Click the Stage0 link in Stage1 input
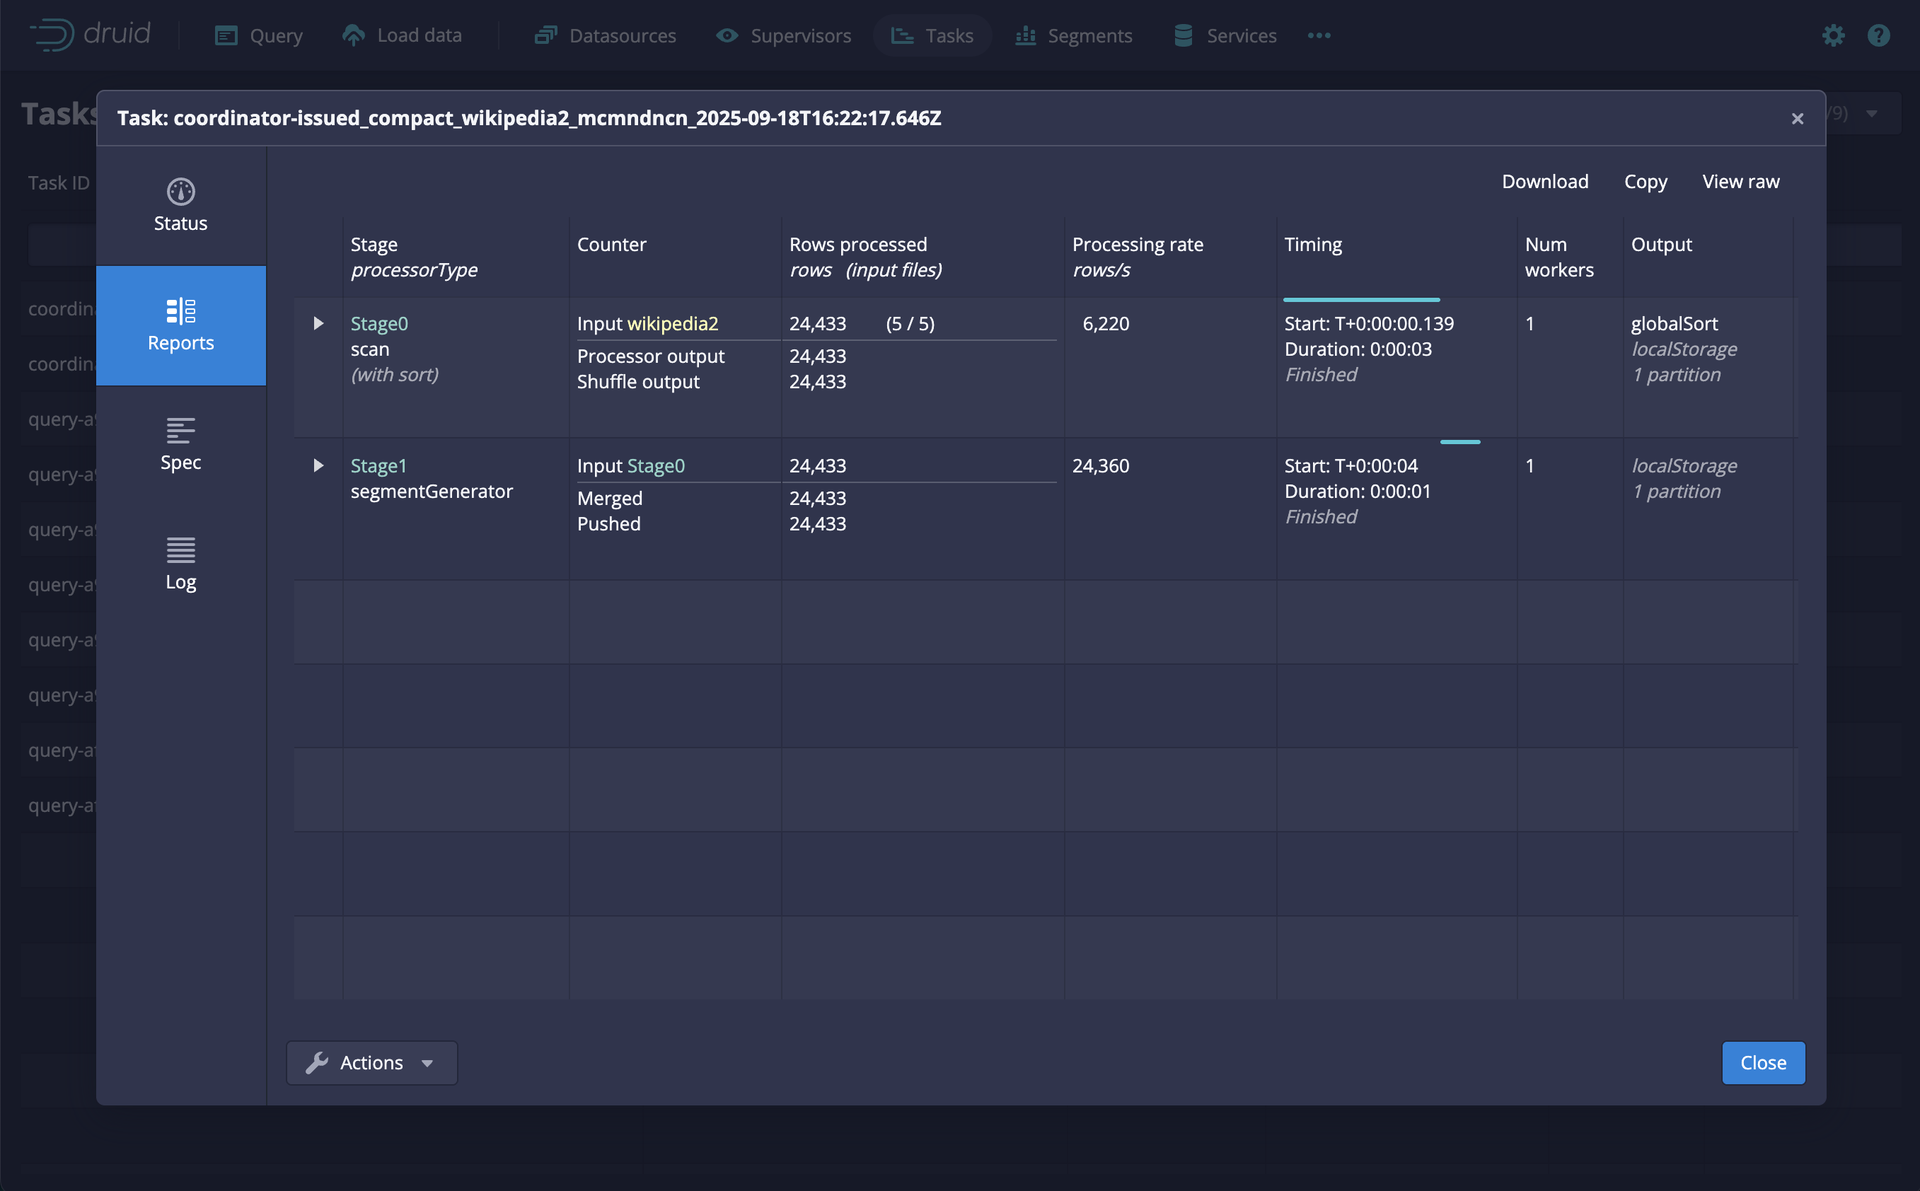1920x1191 pixels. tap(656, 466)
